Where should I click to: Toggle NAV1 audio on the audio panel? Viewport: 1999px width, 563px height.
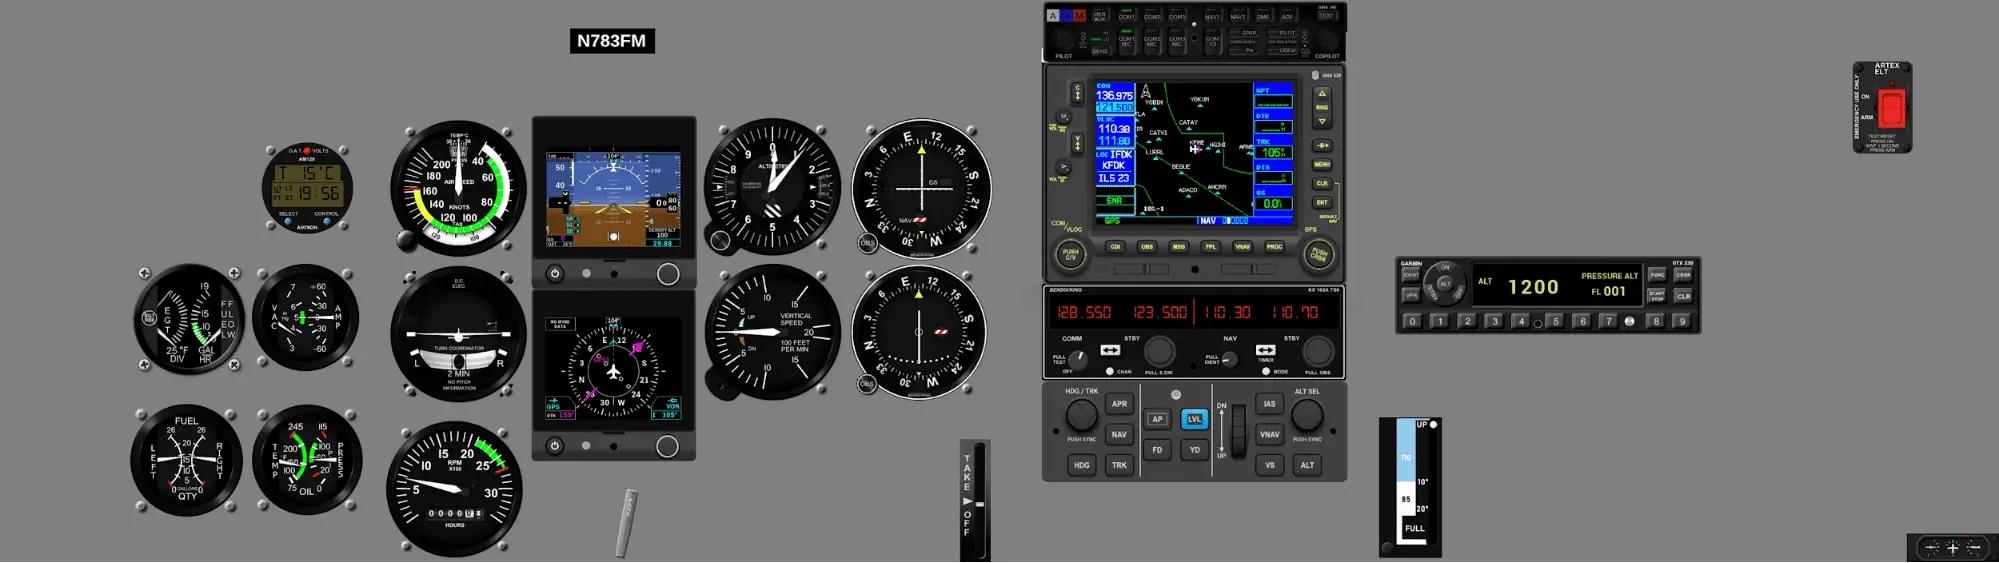[1212, 16]
